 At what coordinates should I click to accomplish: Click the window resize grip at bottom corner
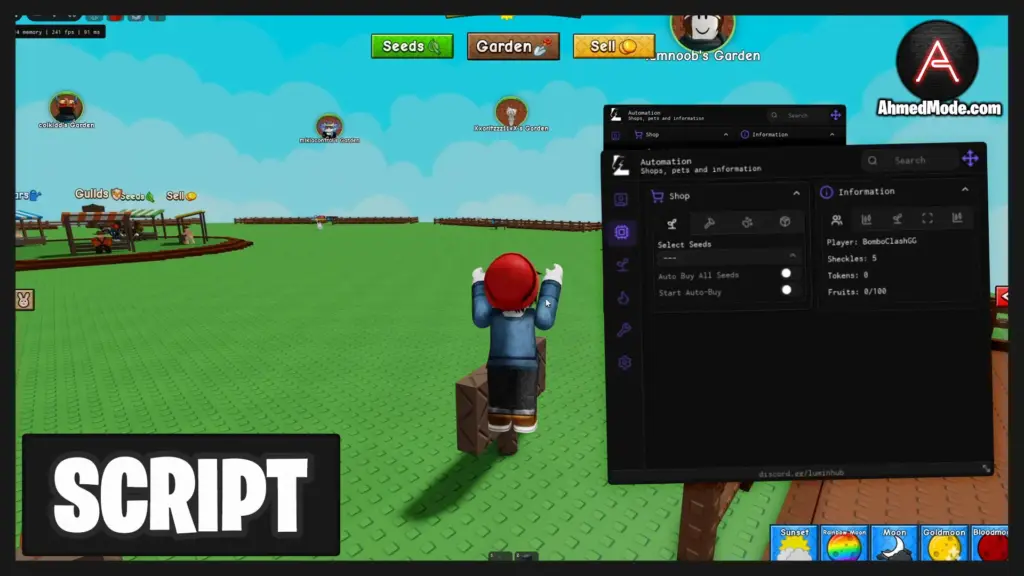986,469
